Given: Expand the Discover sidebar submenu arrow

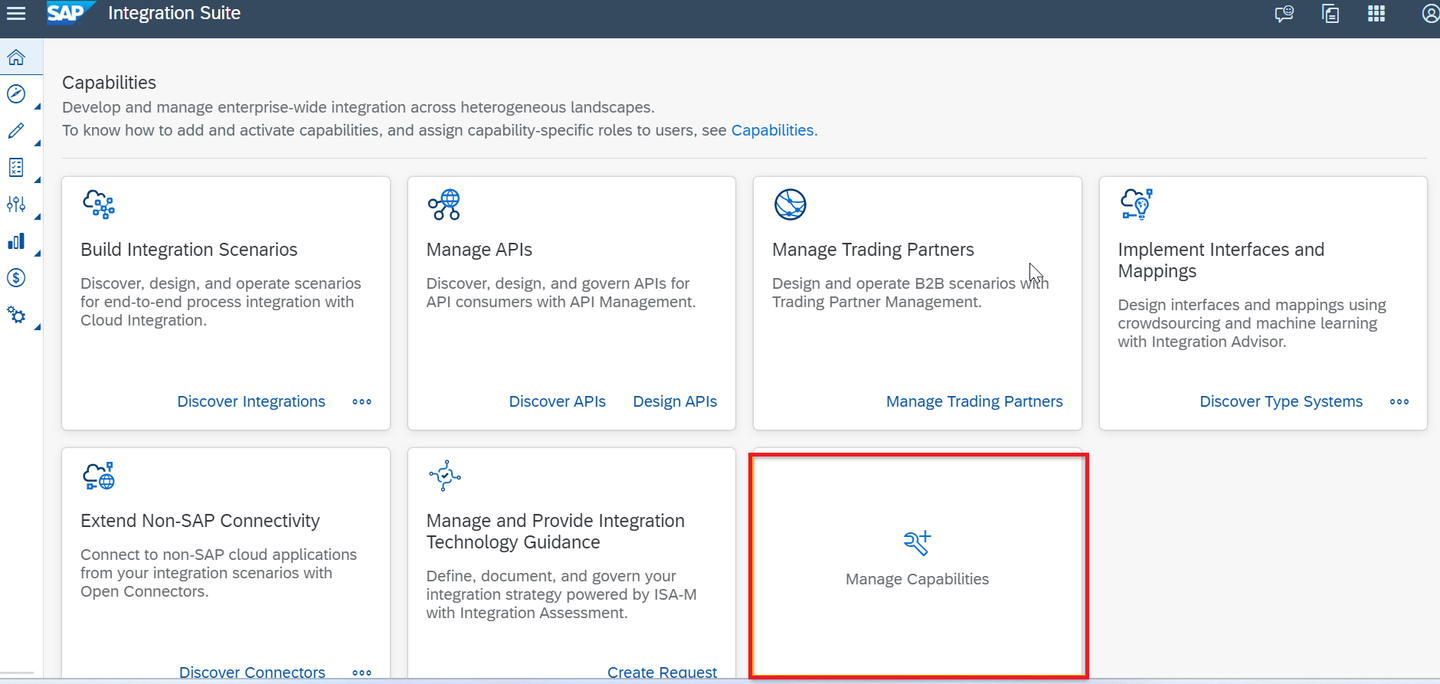Looking at the screenshot, I should pos(38,107).
